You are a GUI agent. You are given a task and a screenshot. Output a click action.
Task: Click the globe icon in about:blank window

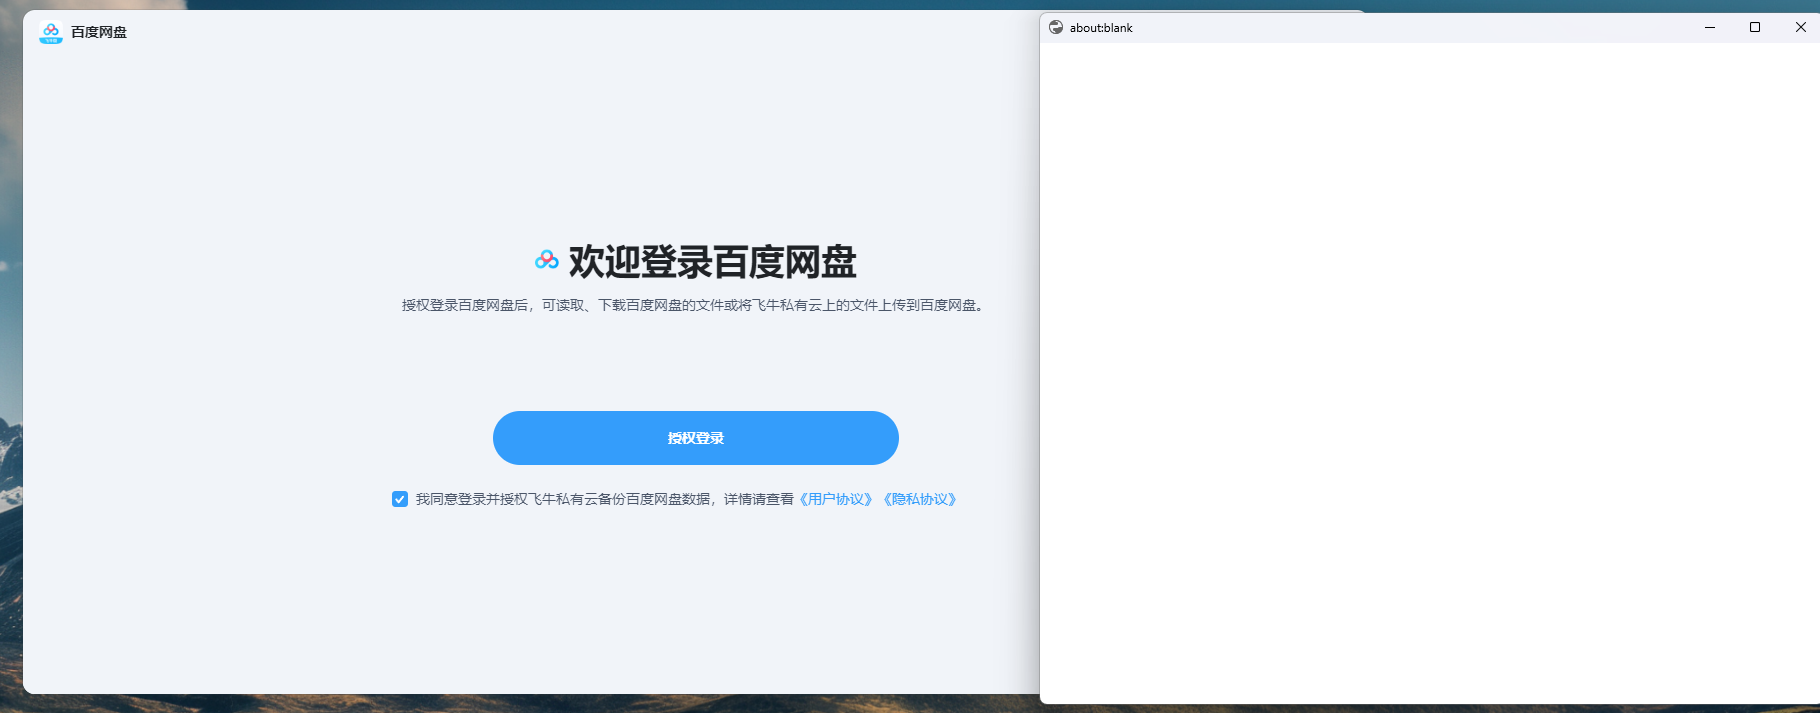tap(1056, 27)
